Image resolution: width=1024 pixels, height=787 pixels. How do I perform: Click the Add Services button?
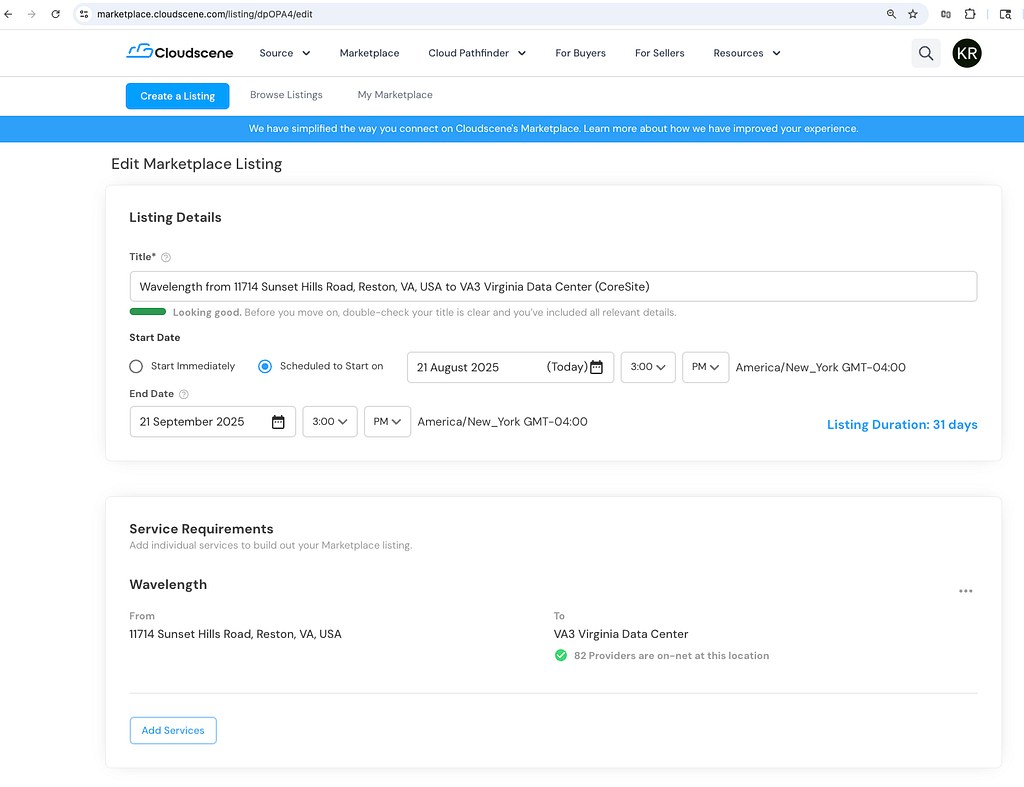pos(173,730)
